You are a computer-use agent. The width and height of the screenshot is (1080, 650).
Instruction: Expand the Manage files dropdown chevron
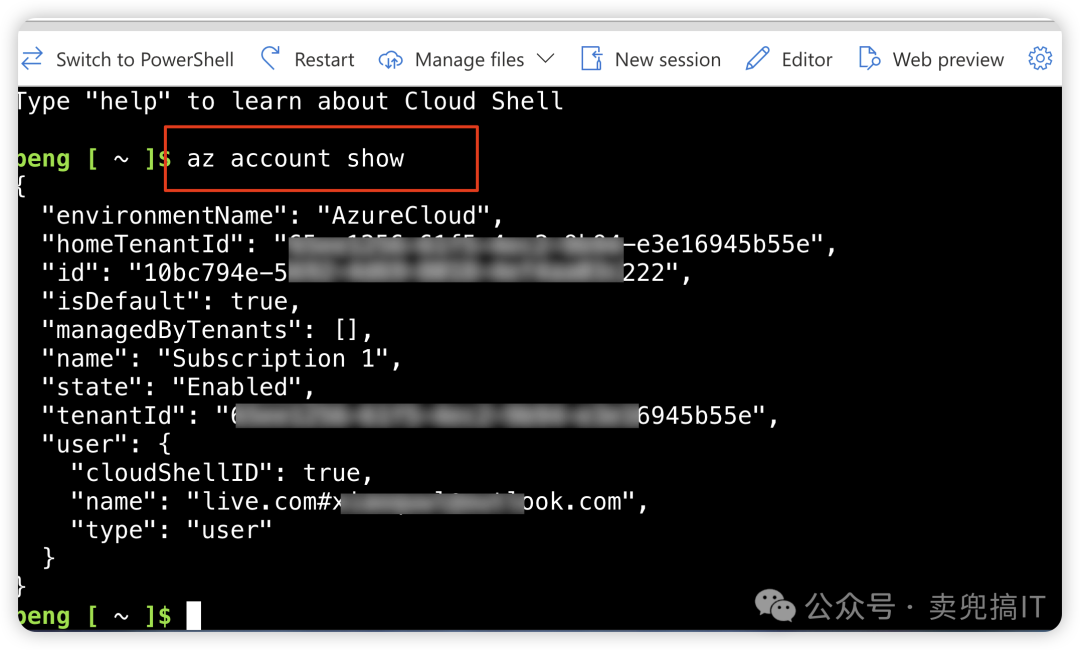(x=546, y=59)
